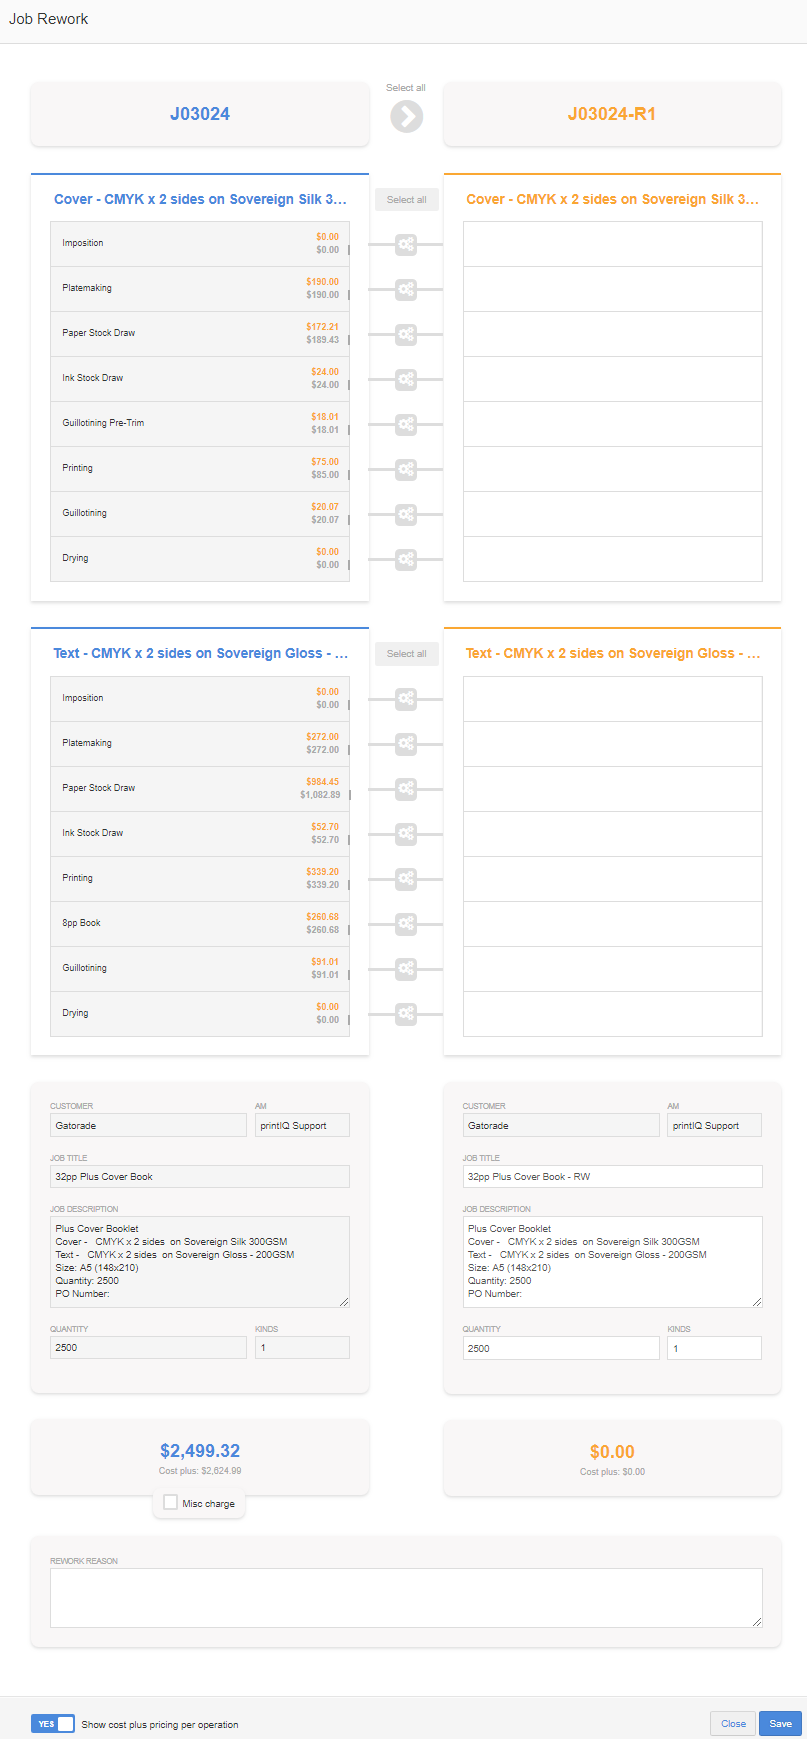807x1739 pixels.
Task: Click the $2,499.32 total price
Action: click(200, 1451)
